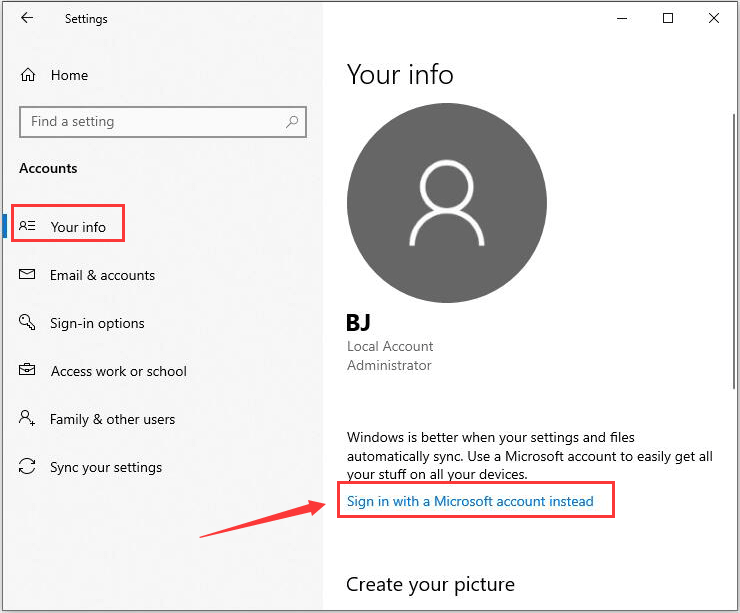The image size is (740, 613).
Task: Select Your info in sidebar
Action: [x=78, y=227]
